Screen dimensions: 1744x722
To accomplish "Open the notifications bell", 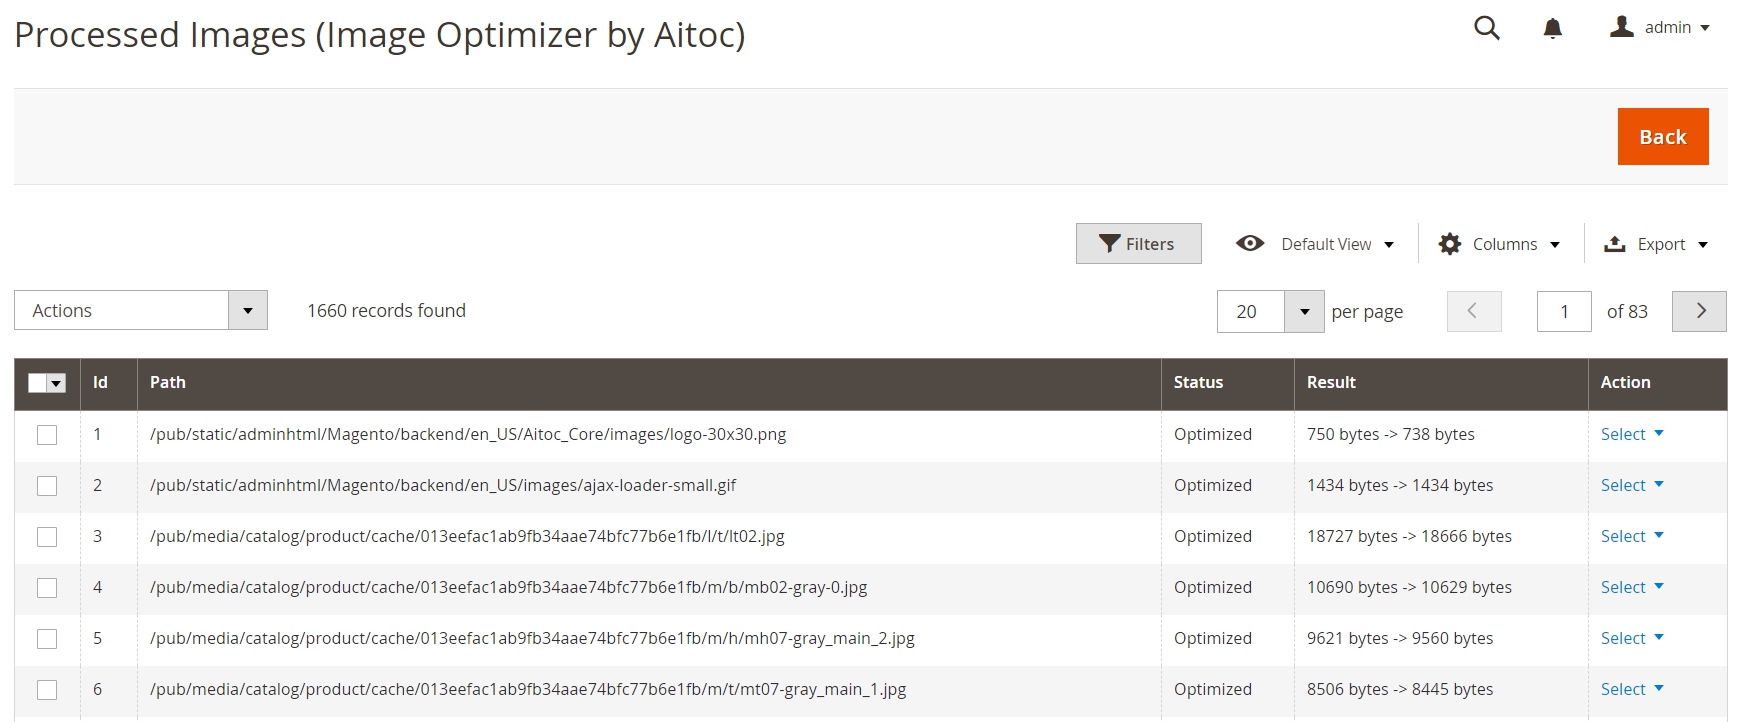I will tap(1552, 28).
